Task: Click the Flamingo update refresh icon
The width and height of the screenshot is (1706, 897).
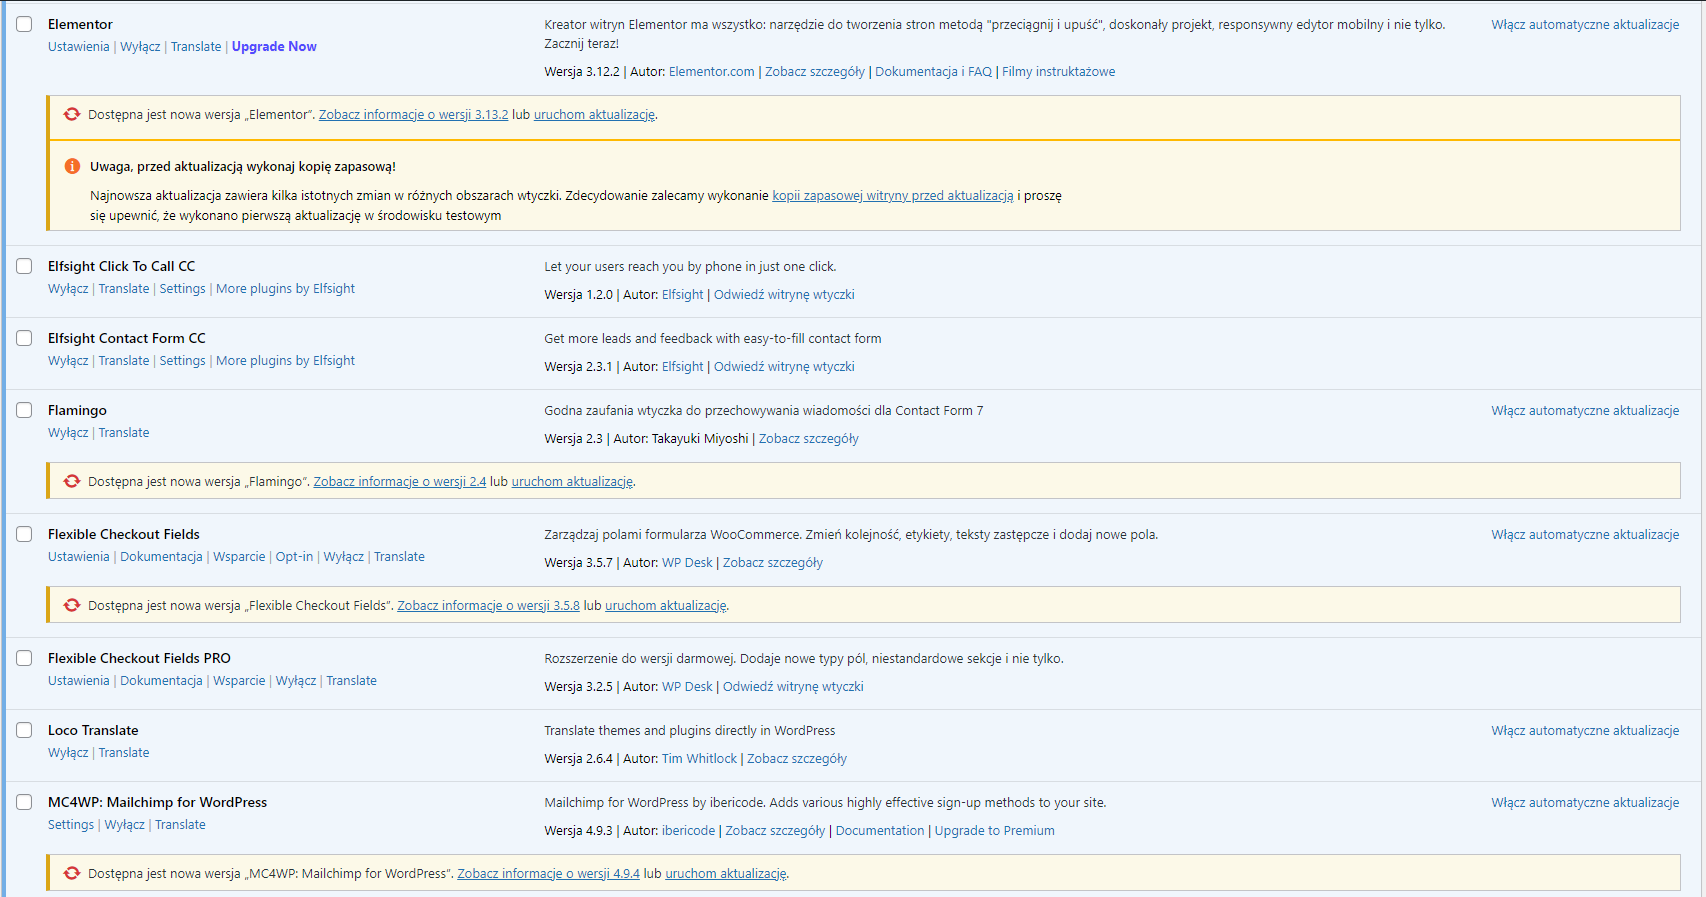Action: click(x=72, y=481)
